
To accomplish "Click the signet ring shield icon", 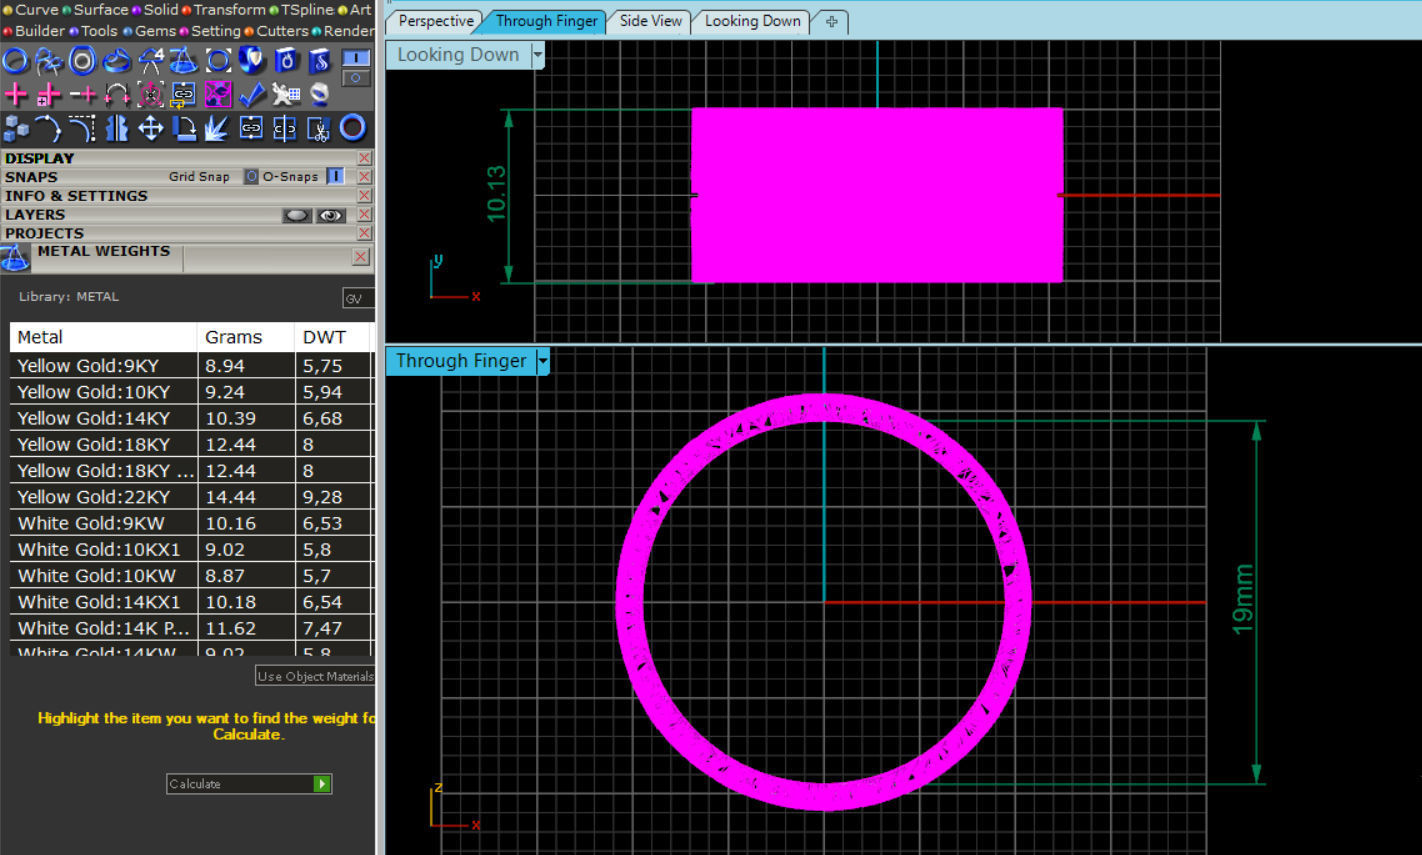I will pyautogui.click(x=252, y=61).
